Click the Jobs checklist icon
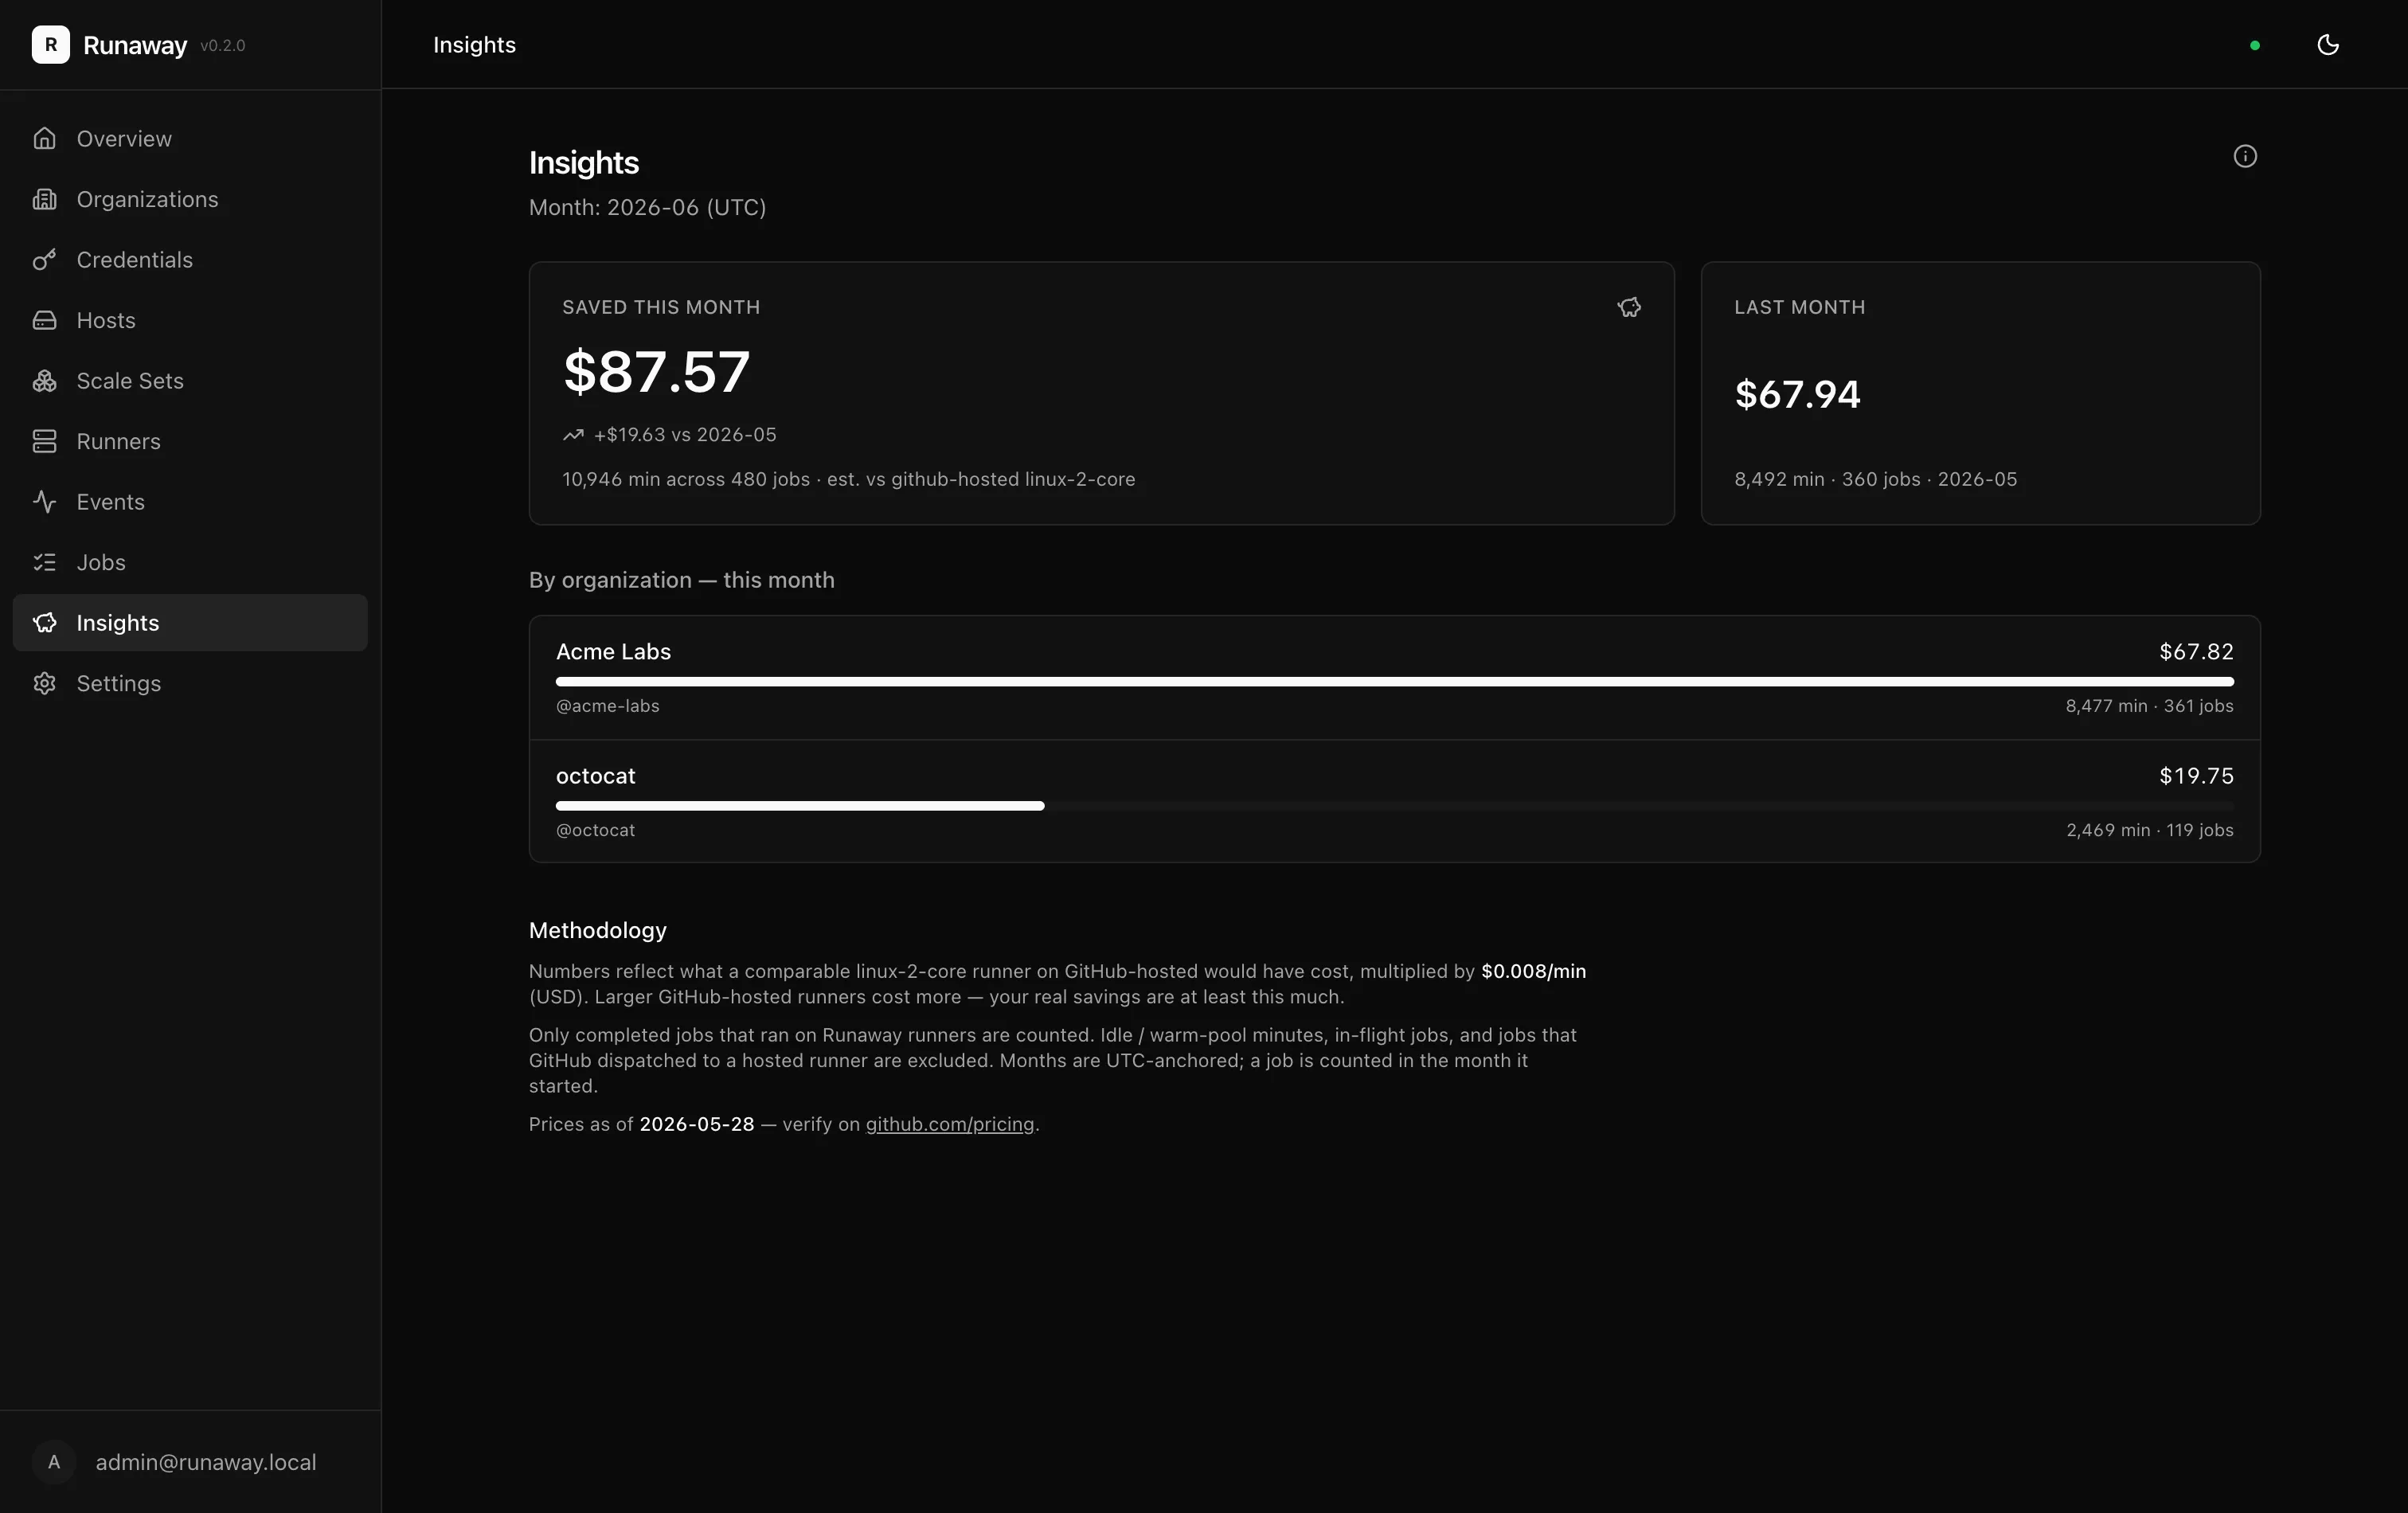 point(44,562)
